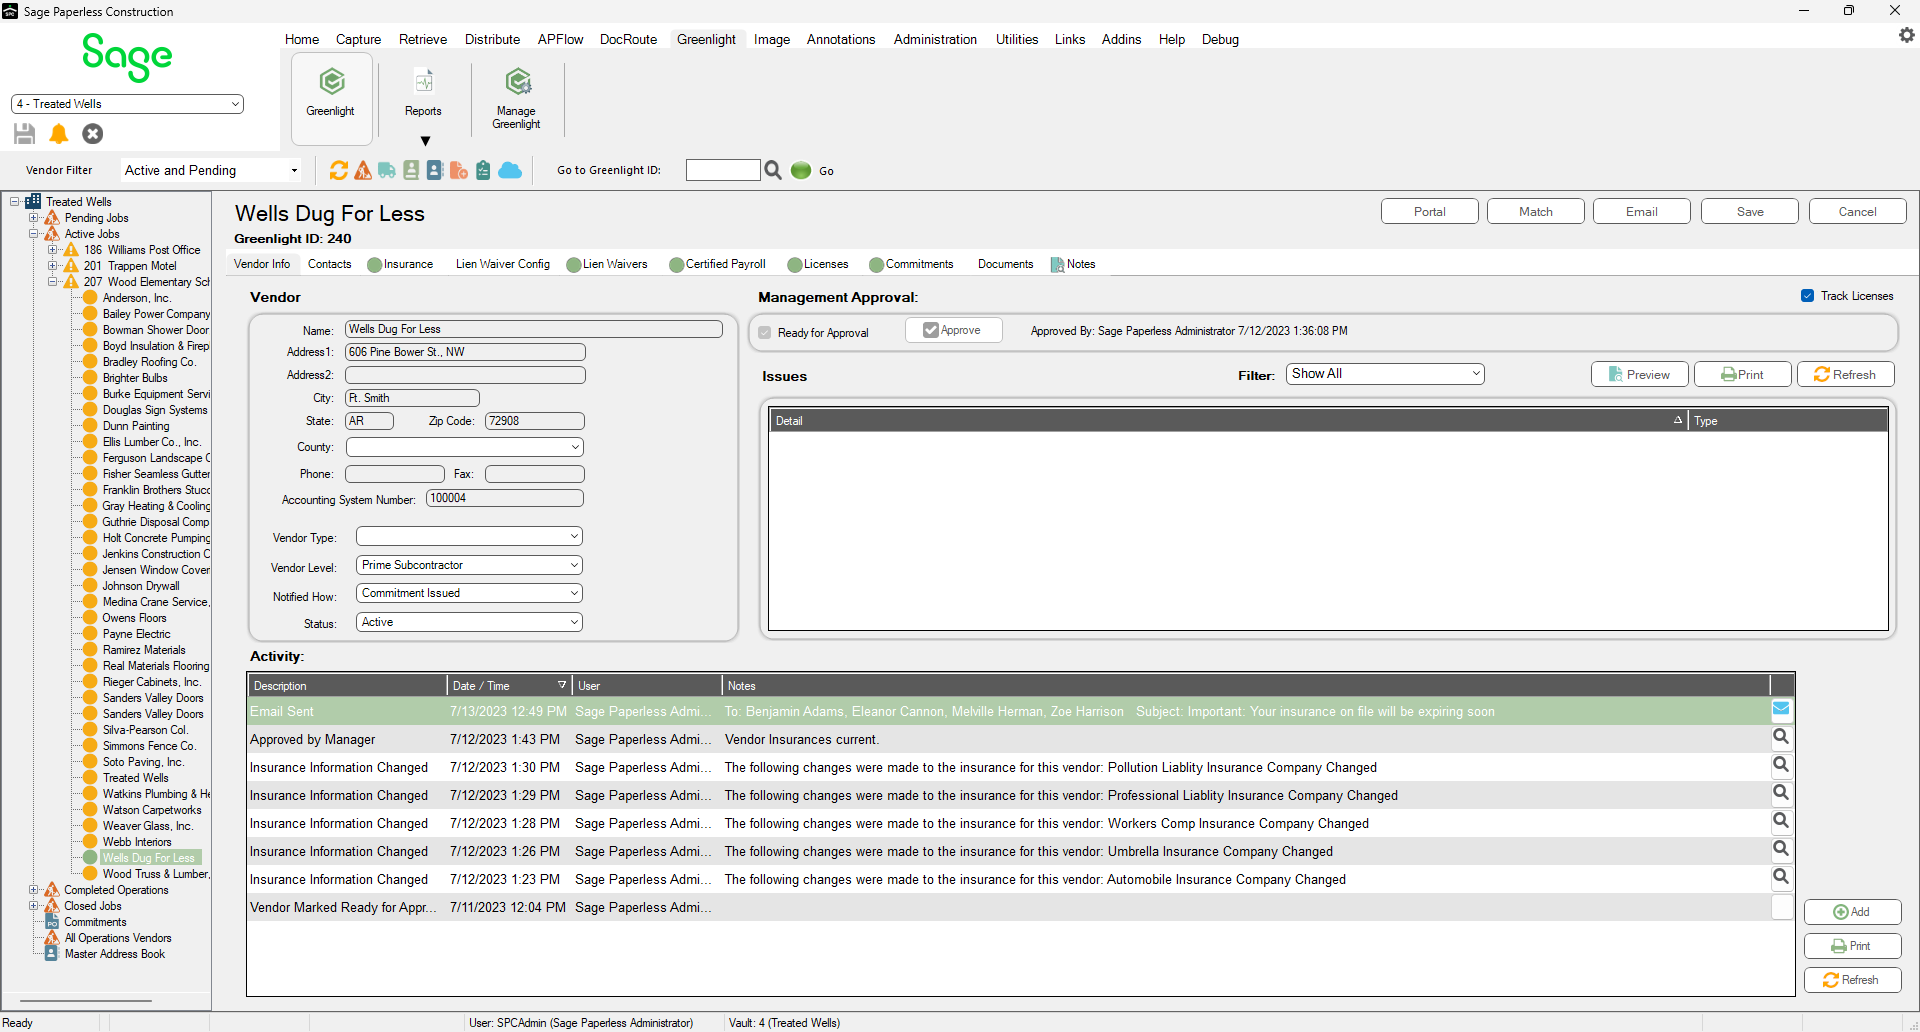Click the Email button
Screen dimensions: 1920x1032
1641,211
